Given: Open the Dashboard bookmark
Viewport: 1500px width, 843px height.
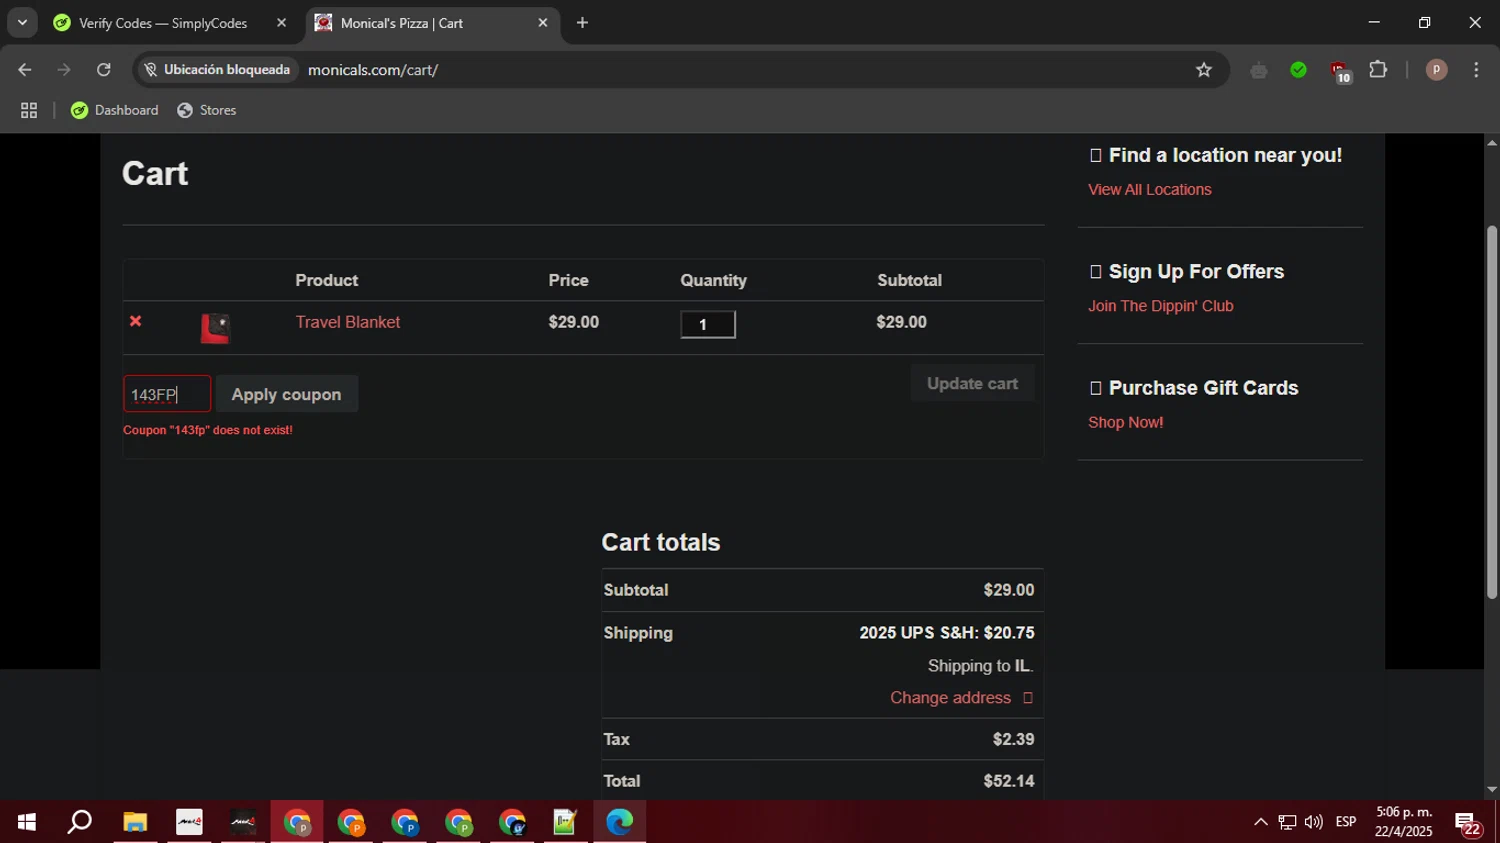Looking at the screenshot, I should click(115, 110).
